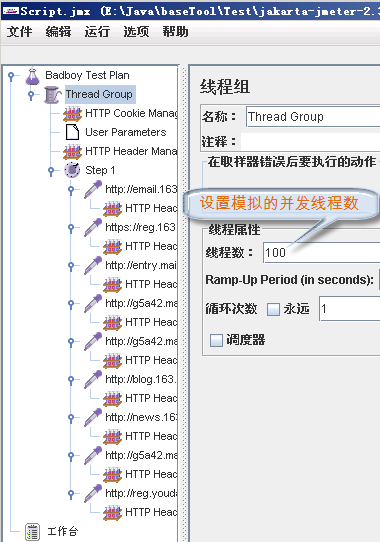
Task: Enable the 永远 (forever) loop checkbox
Action: (x=273, y=309)
